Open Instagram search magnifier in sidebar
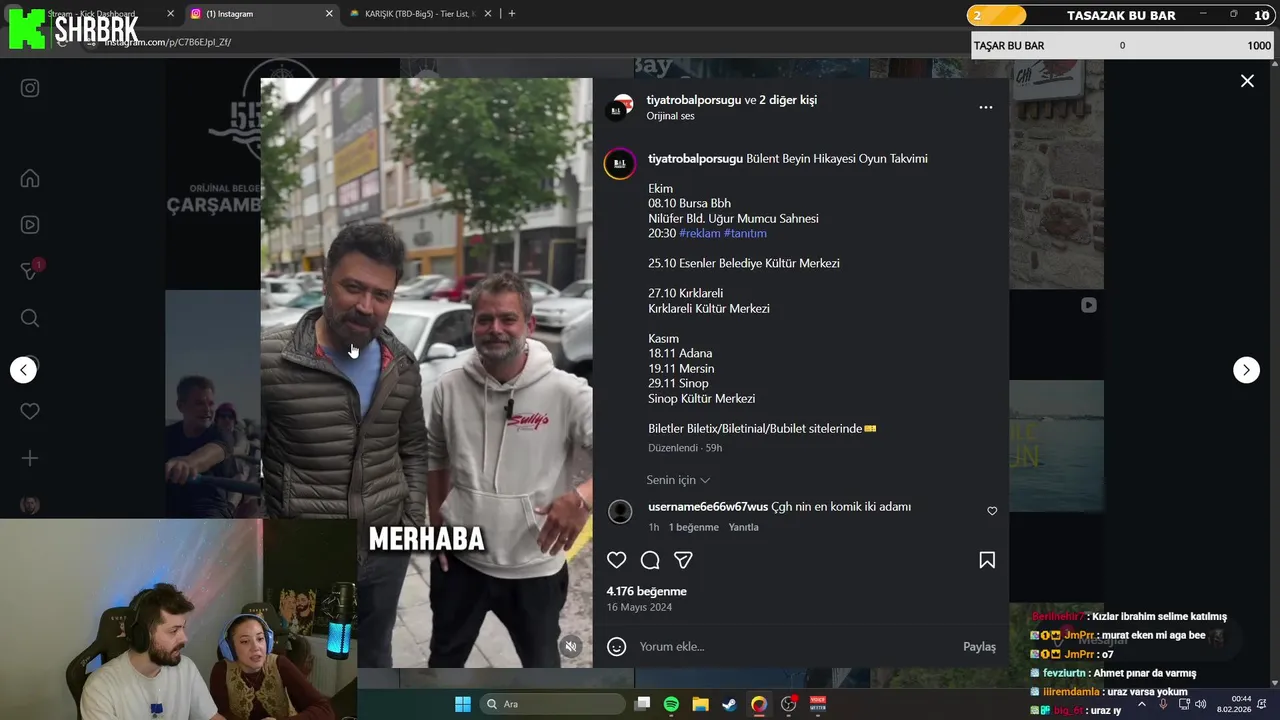Viewport: 1280px width, 720px height. point(30,318)
